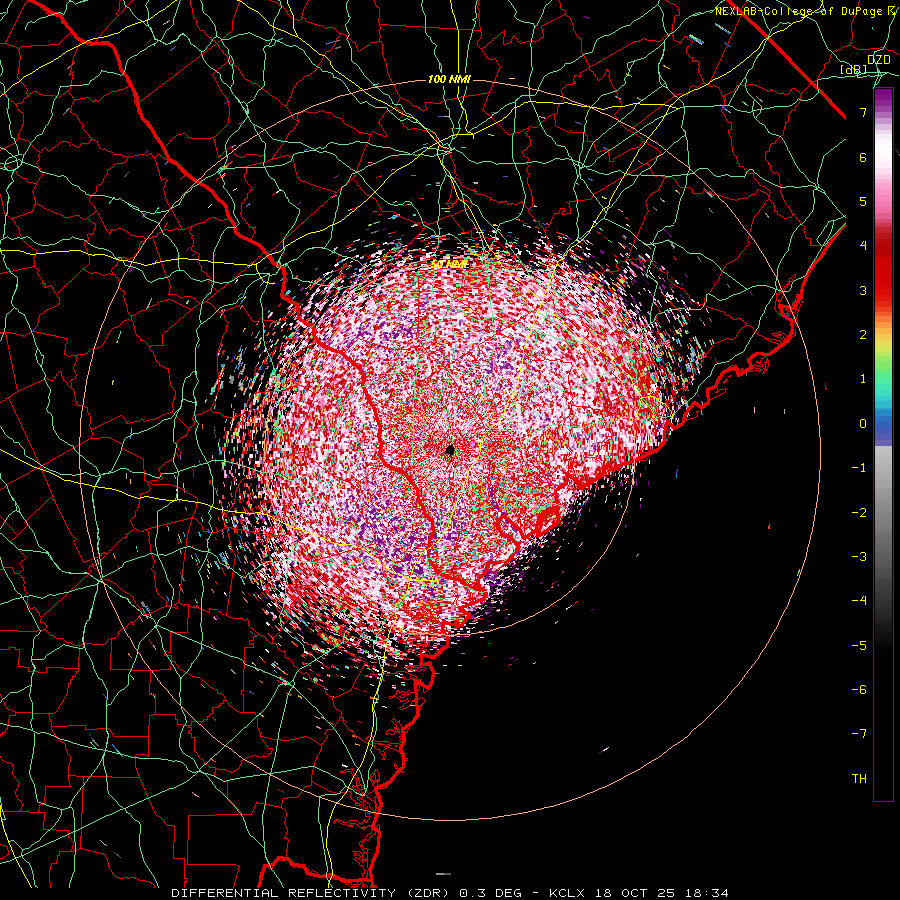900x900 pixels.
Task: Click the "6" value on the color scale
Action: coord(863,157)
